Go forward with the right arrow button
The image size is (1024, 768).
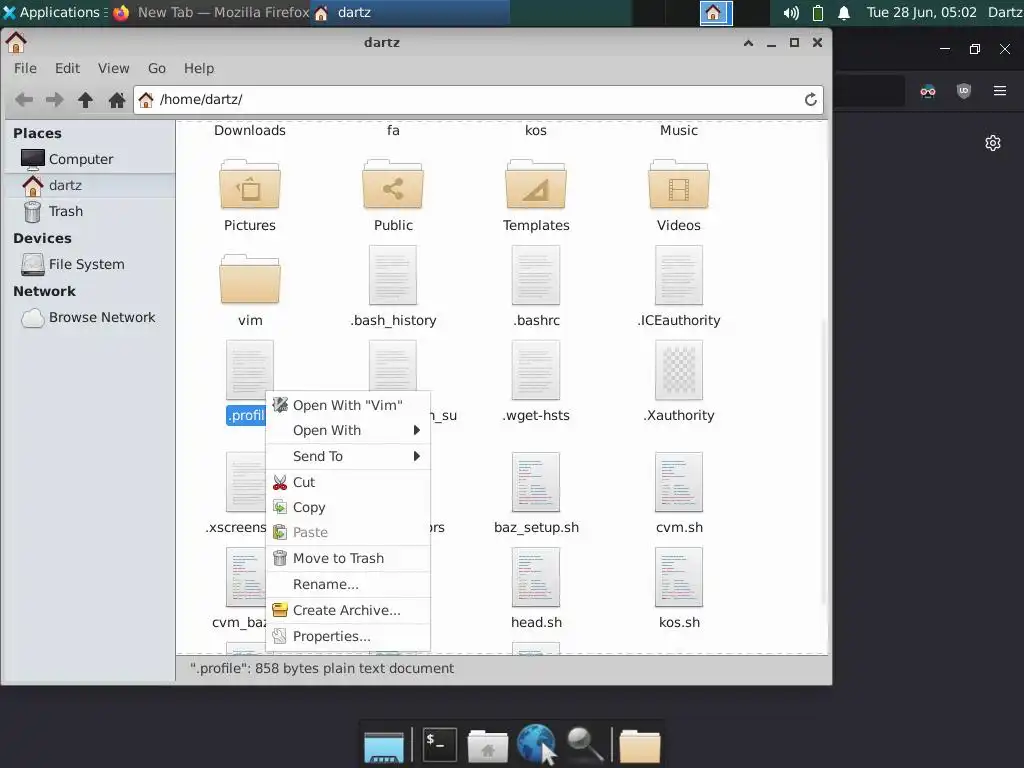click(55, 100)
